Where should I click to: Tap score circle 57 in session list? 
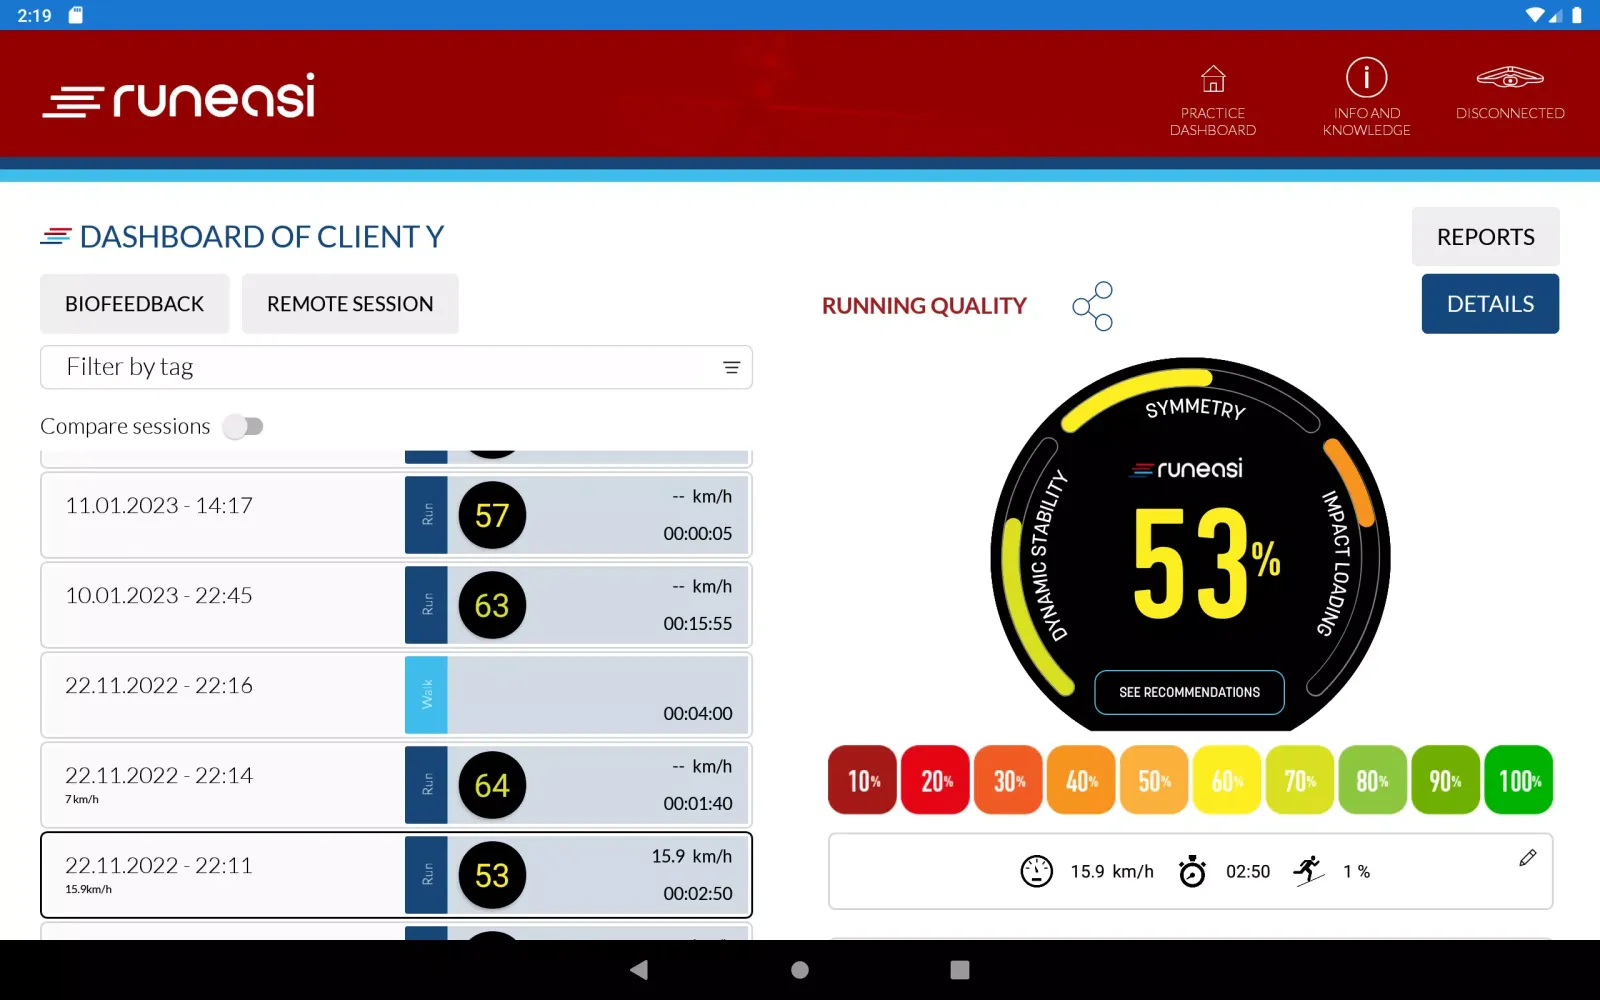492,515
